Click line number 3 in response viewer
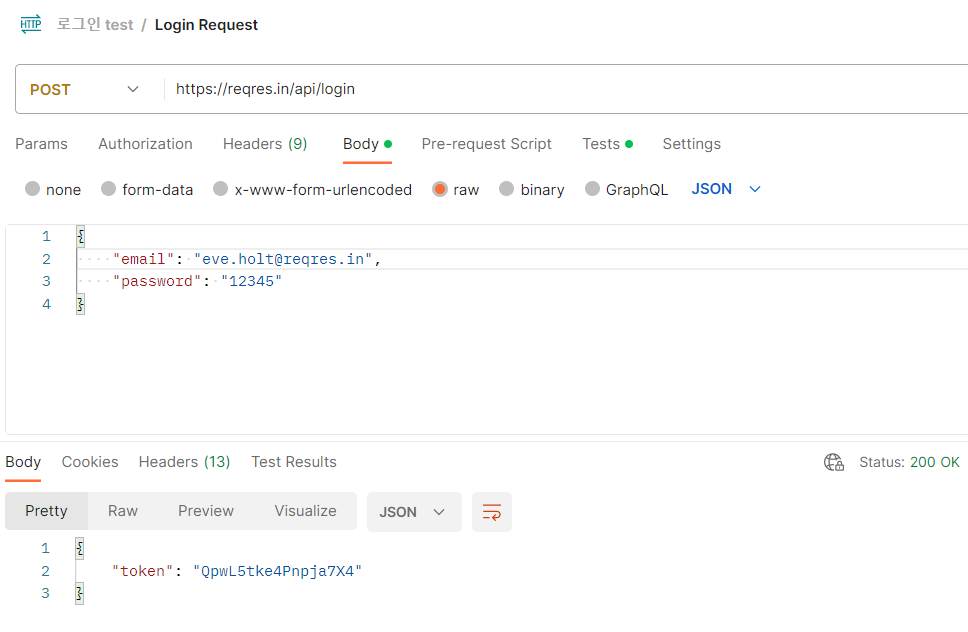The image size is (968, 632). (45, 594)
